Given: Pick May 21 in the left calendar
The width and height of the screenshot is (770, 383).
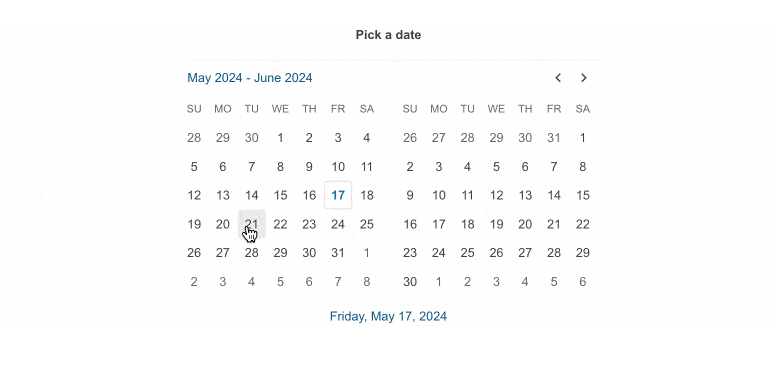Looking at the screenshot, I should (x=251, y=224).
